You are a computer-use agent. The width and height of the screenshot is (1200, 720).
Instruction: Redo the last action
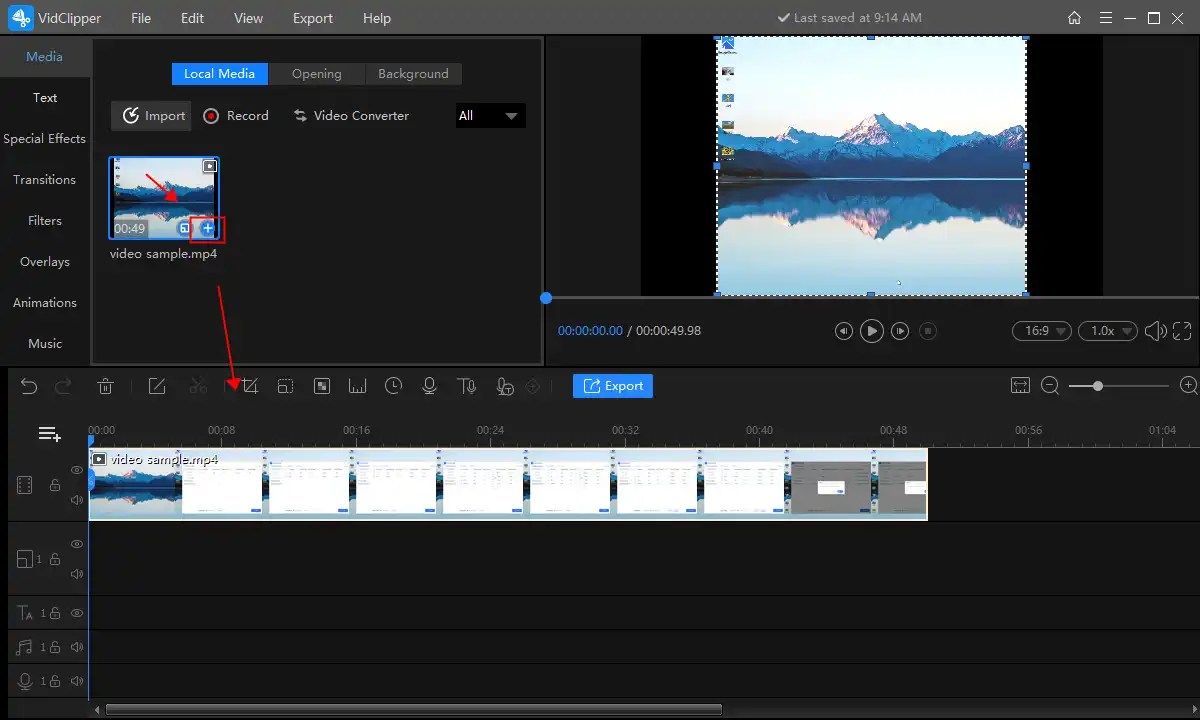[x=63, y=386]
